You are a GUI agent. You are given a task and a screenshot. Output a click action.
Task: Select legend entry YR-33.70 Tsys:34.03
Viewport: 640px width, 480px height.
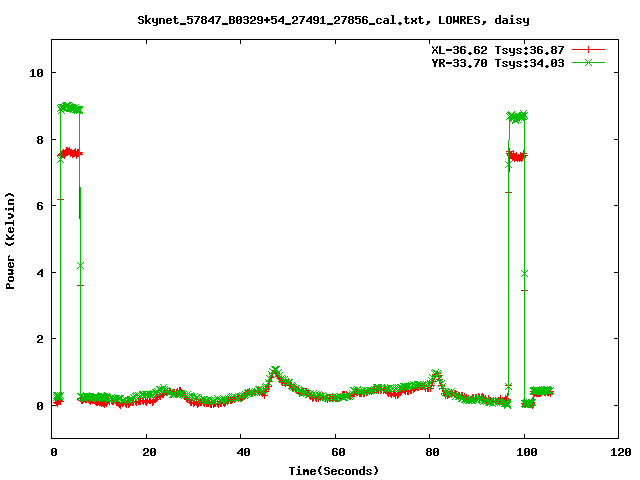(498, 63)
